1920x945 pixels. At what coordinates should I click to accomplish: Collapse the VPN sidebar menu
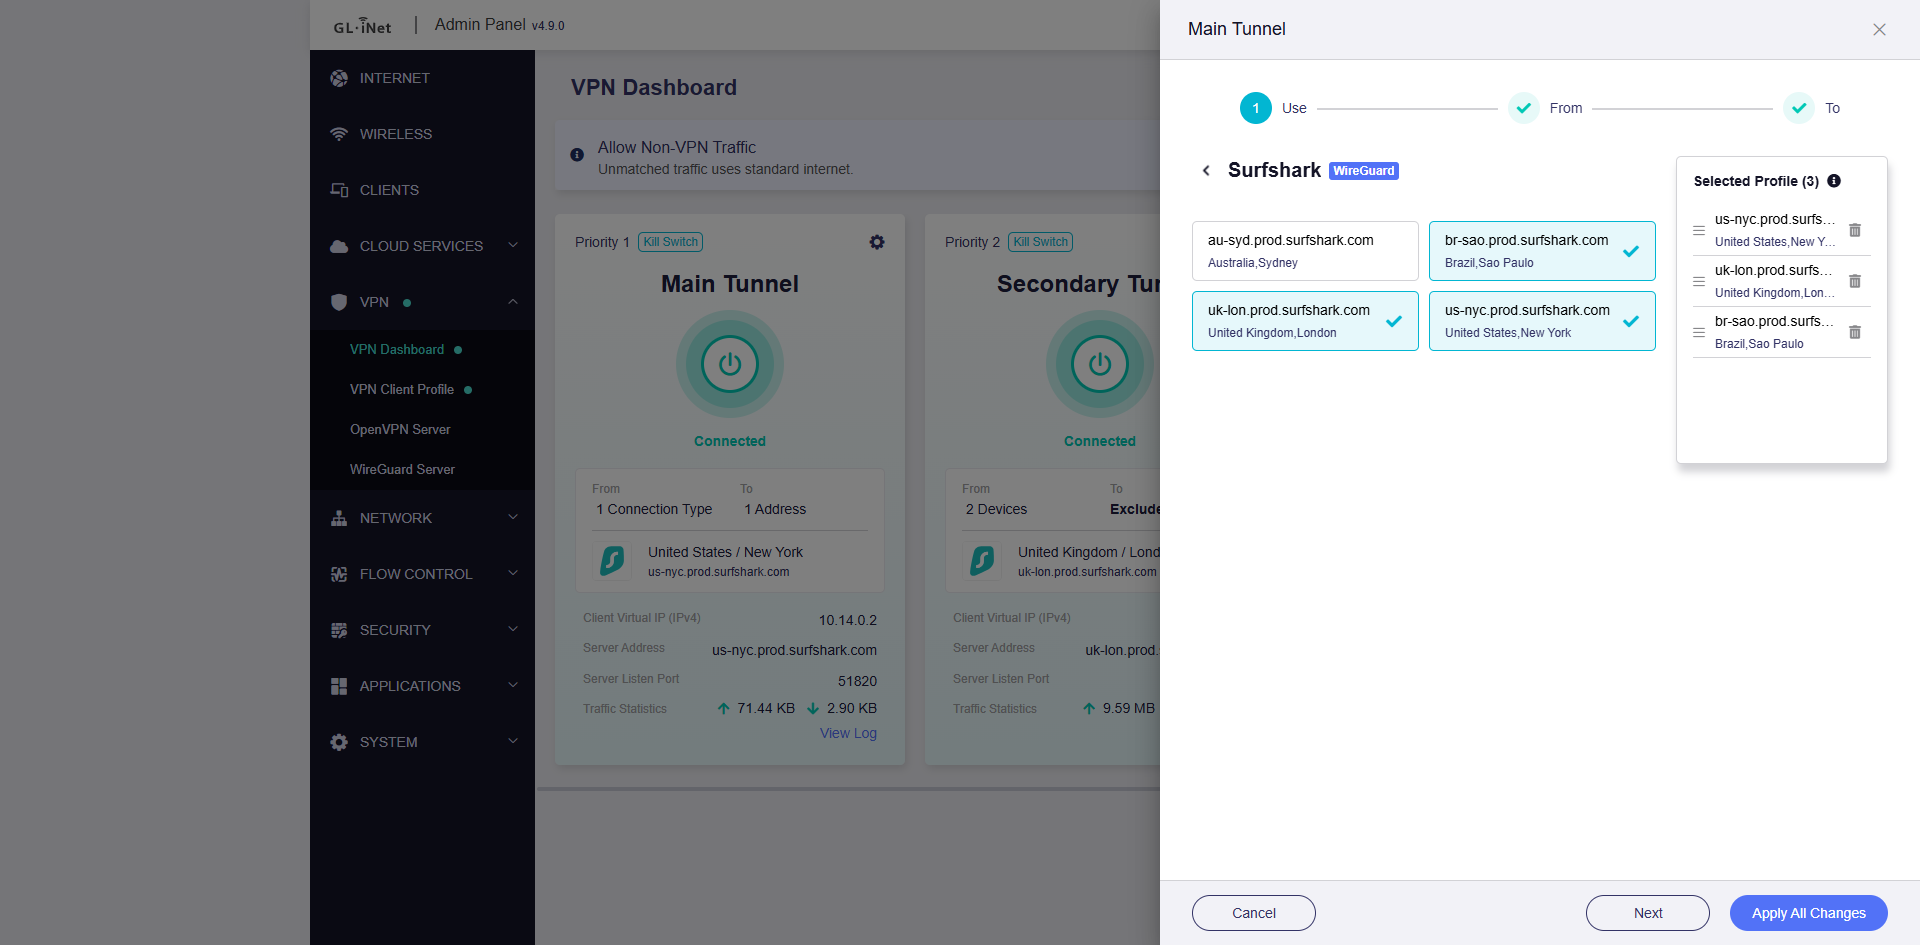422,302
